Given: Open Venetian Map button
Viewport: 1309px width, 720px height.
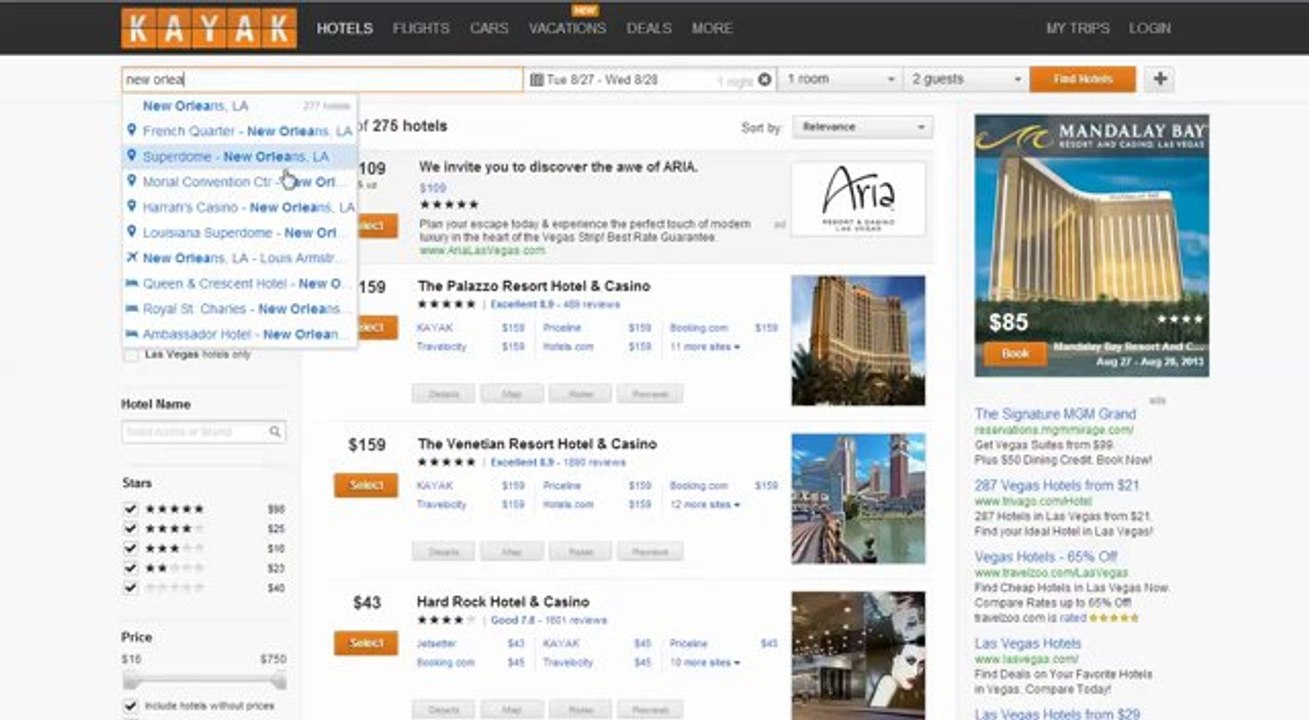Looking at the screenshot, I should pos(512,551).
